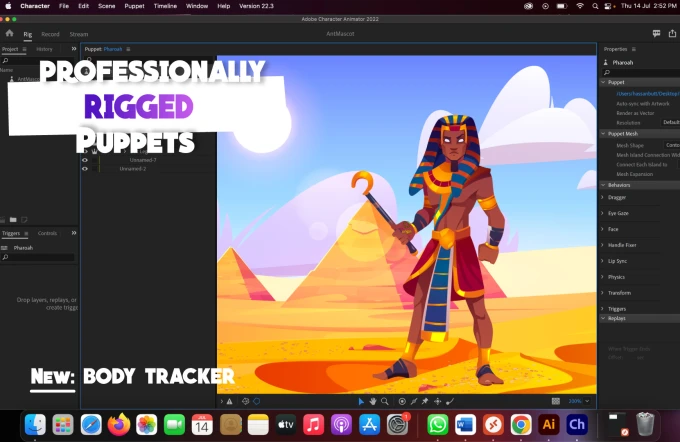Open the Timeline menu

(x=165, y=6)
